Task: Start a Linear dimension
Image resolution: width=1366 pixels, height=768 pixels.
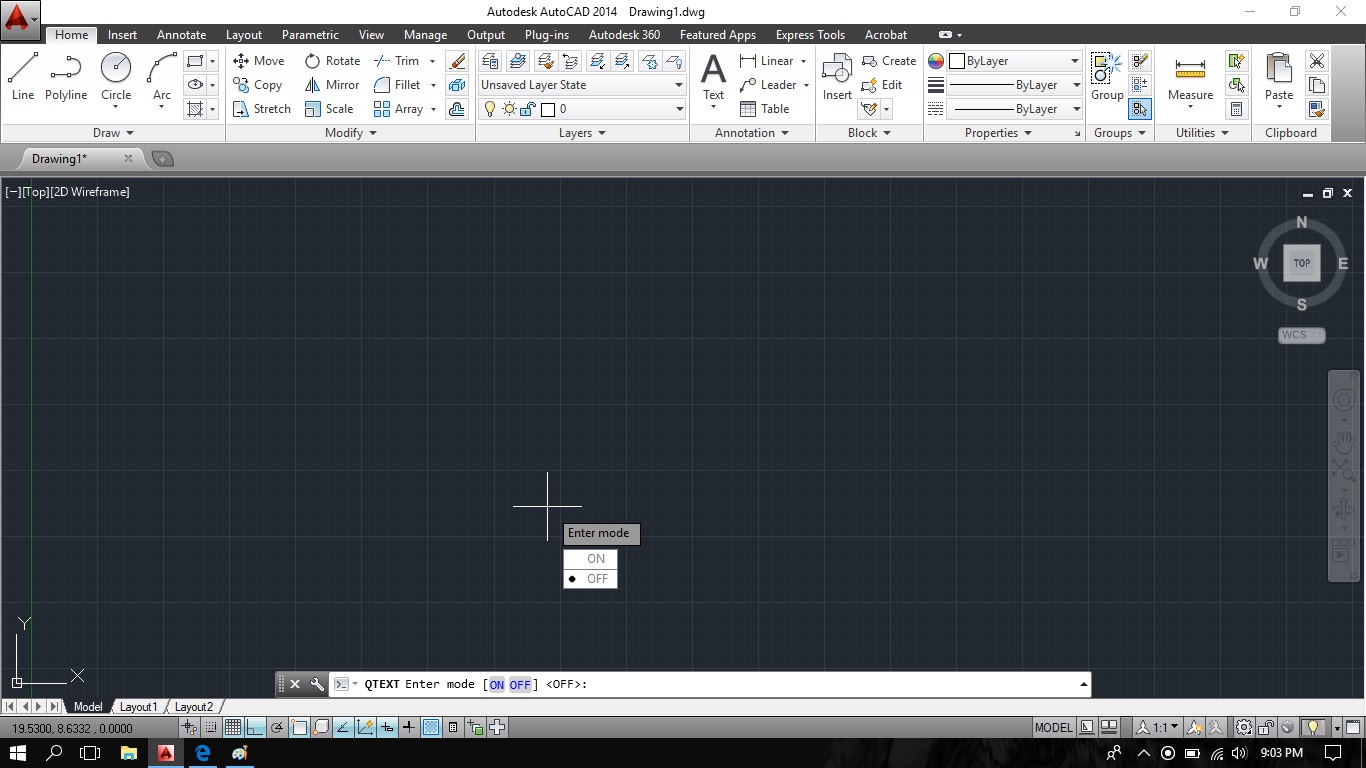Action: 767,61
